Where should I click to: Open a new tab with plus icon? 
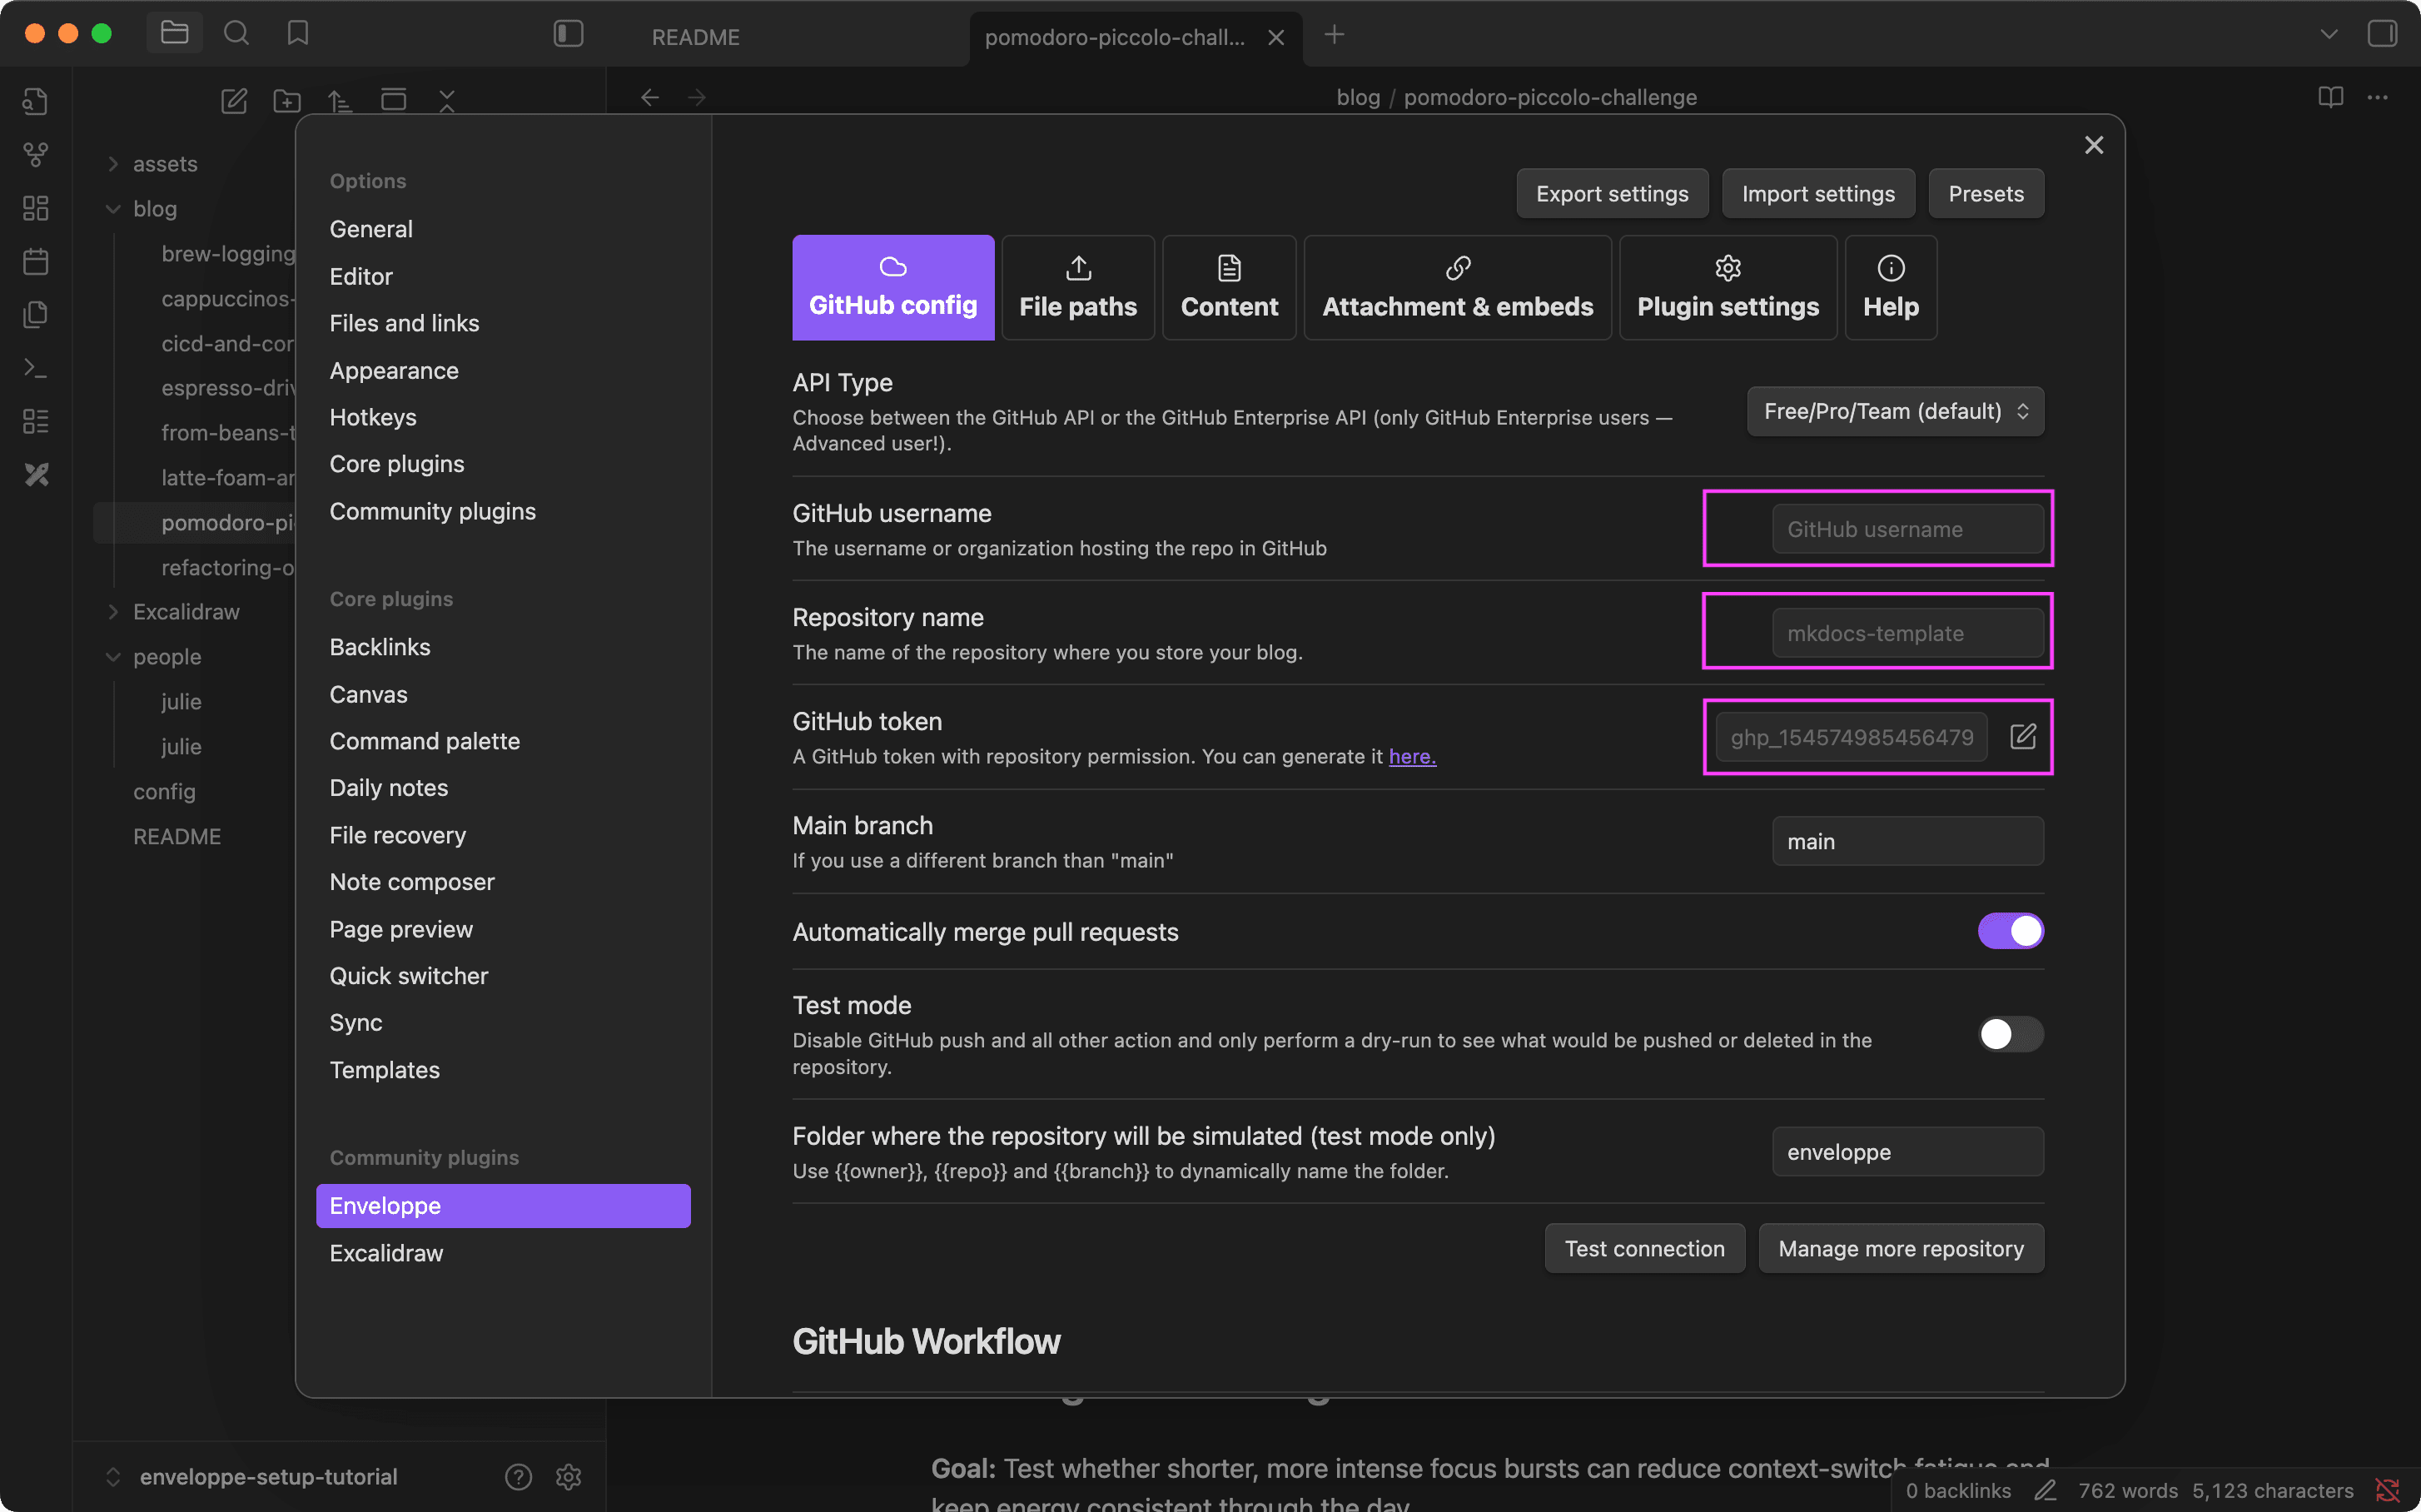tap(1334, 35)
